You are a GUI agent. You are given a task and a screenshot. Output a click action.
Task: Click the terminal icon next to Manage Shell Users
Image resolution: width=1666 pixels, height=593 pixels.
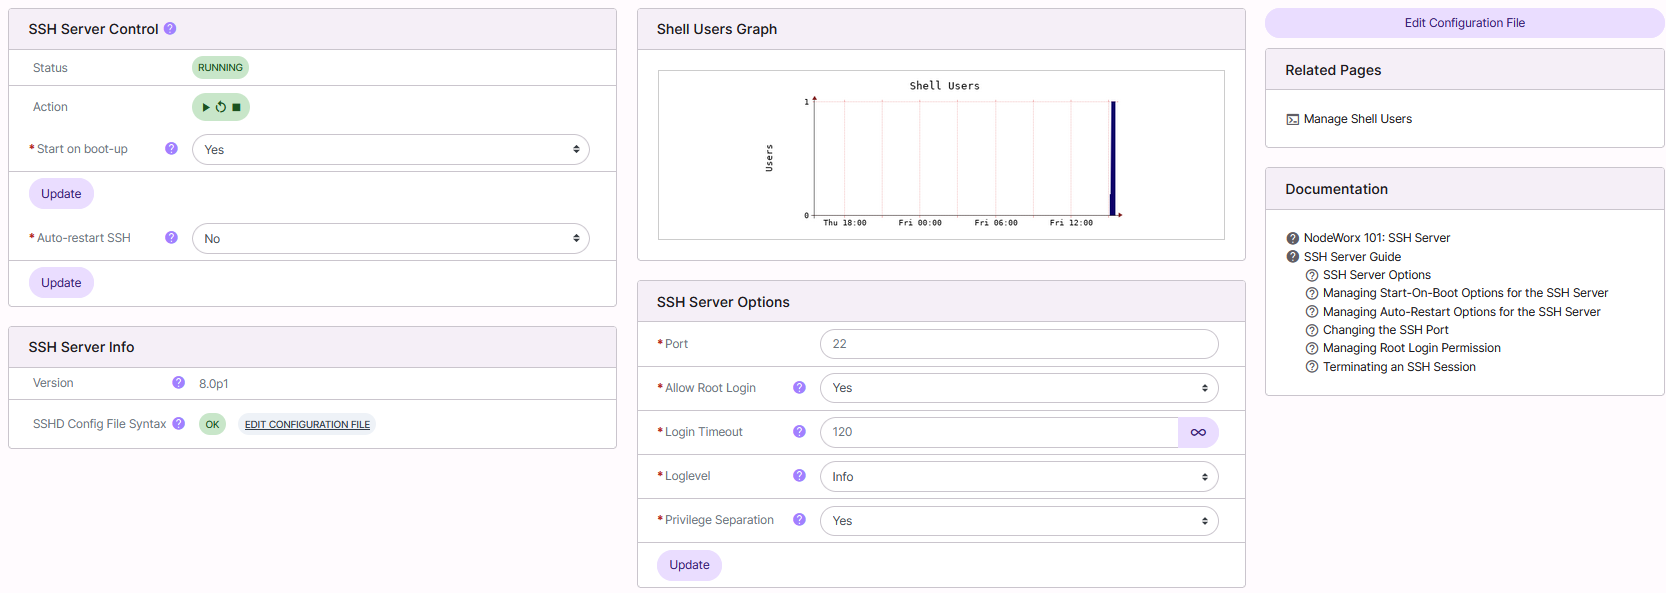tap(1292, 119)
